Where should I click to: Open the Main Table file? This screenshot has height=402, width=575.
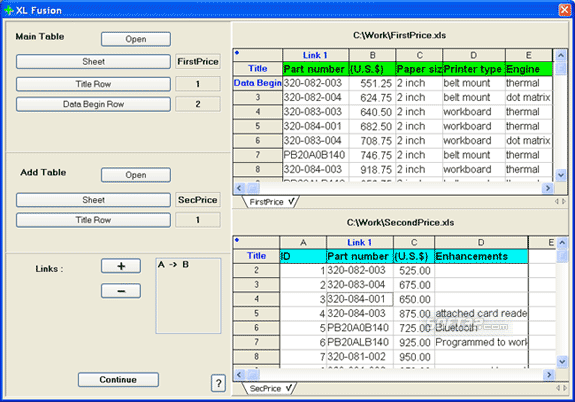click(136, 39)
